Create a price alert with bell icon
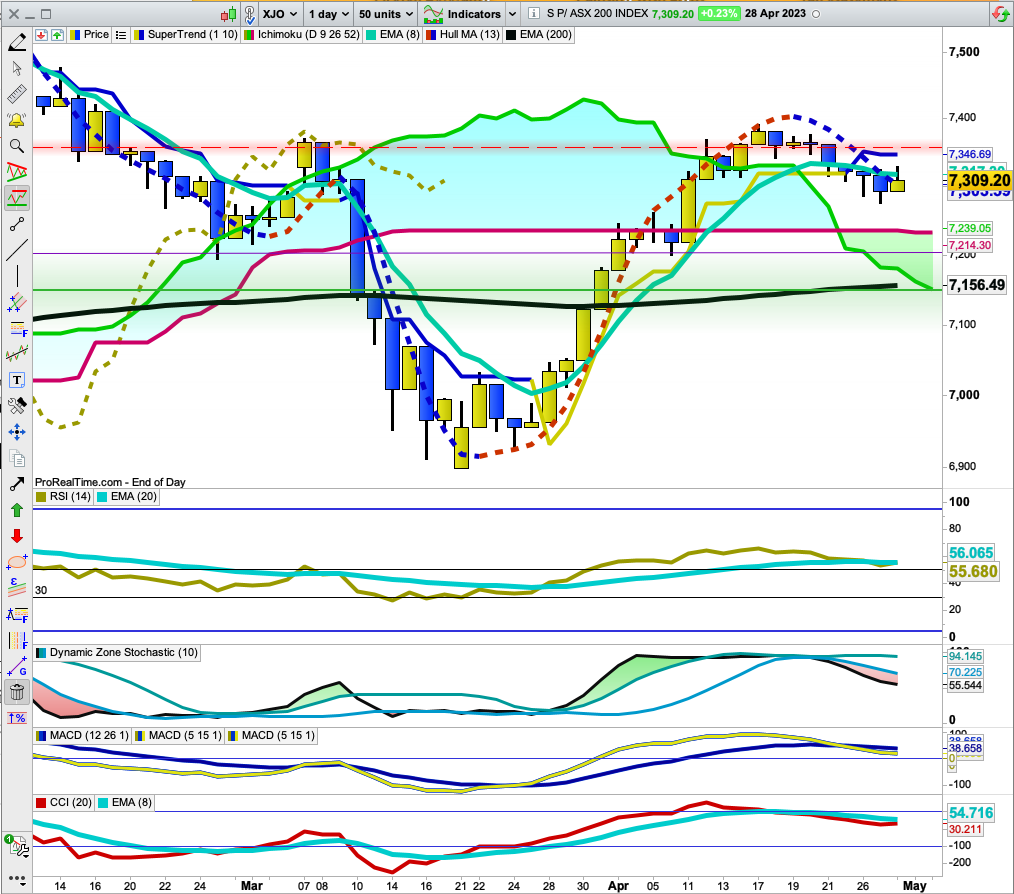Image resolution: width=1014 pixels, height=894 pixels. [17, 120]
